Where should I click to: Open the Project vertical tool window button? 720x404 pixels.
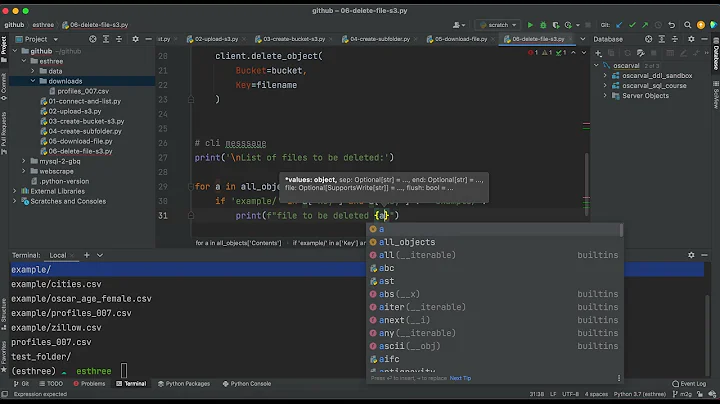coord(4,49)
